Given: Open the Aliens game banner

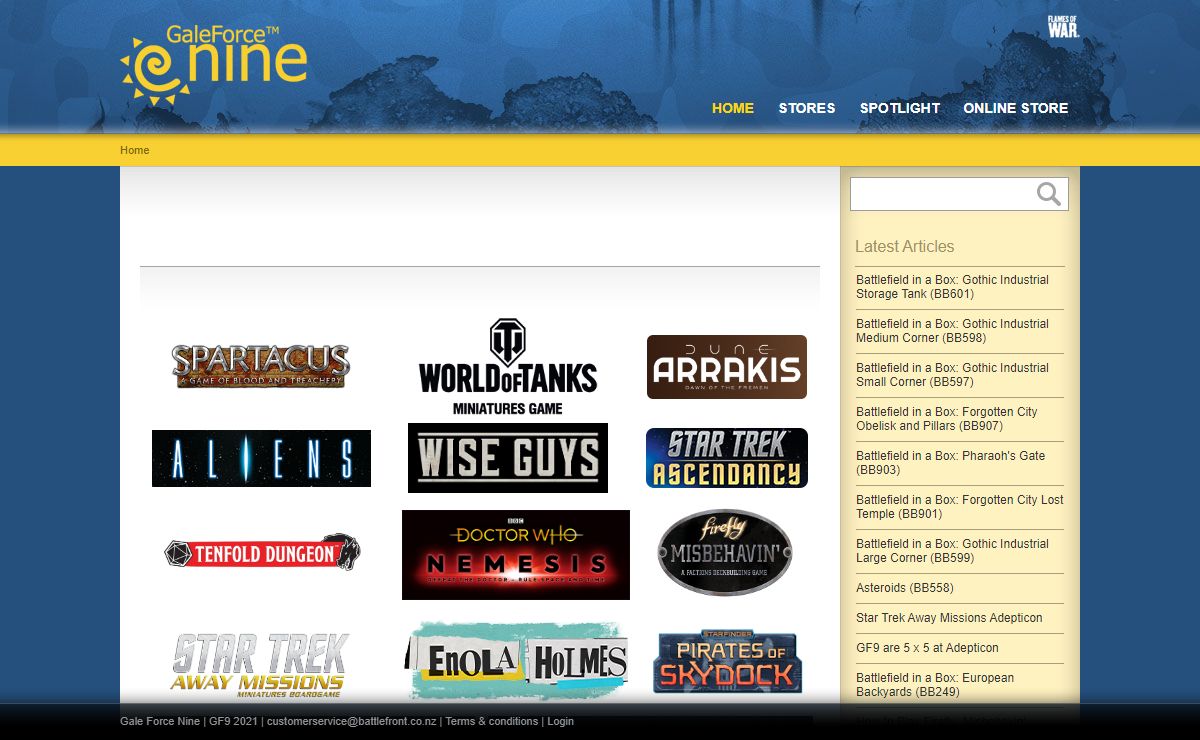Looking at the screenshot, I should pyautogui.click(x=261, y=459).
